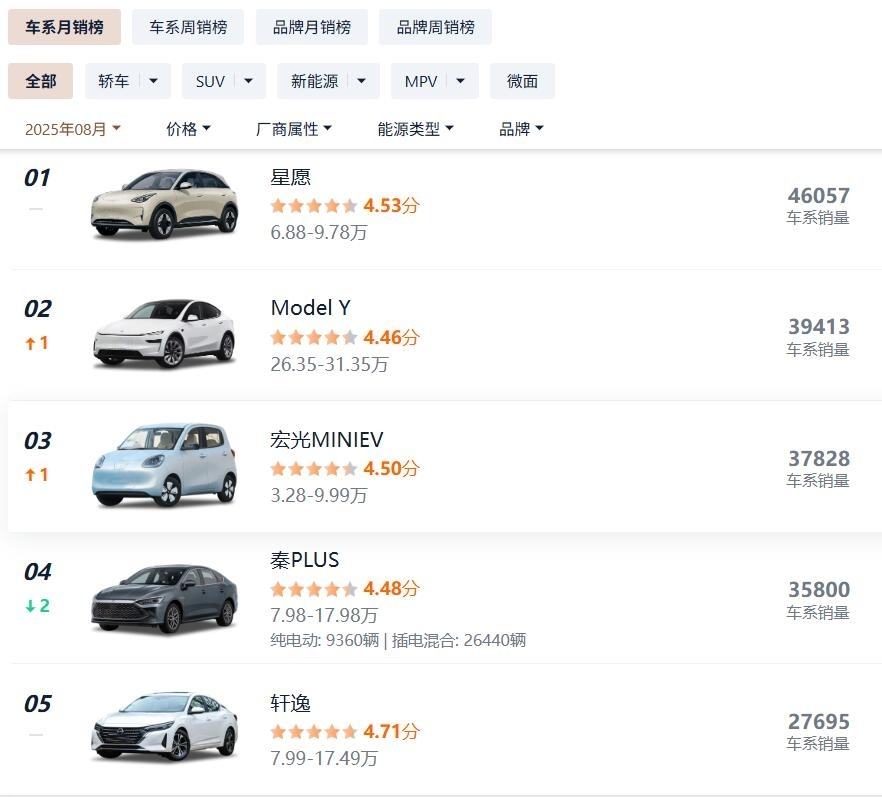Click the 27695 sales figure
Screen dimensions: 882x797
coord(818,721)
